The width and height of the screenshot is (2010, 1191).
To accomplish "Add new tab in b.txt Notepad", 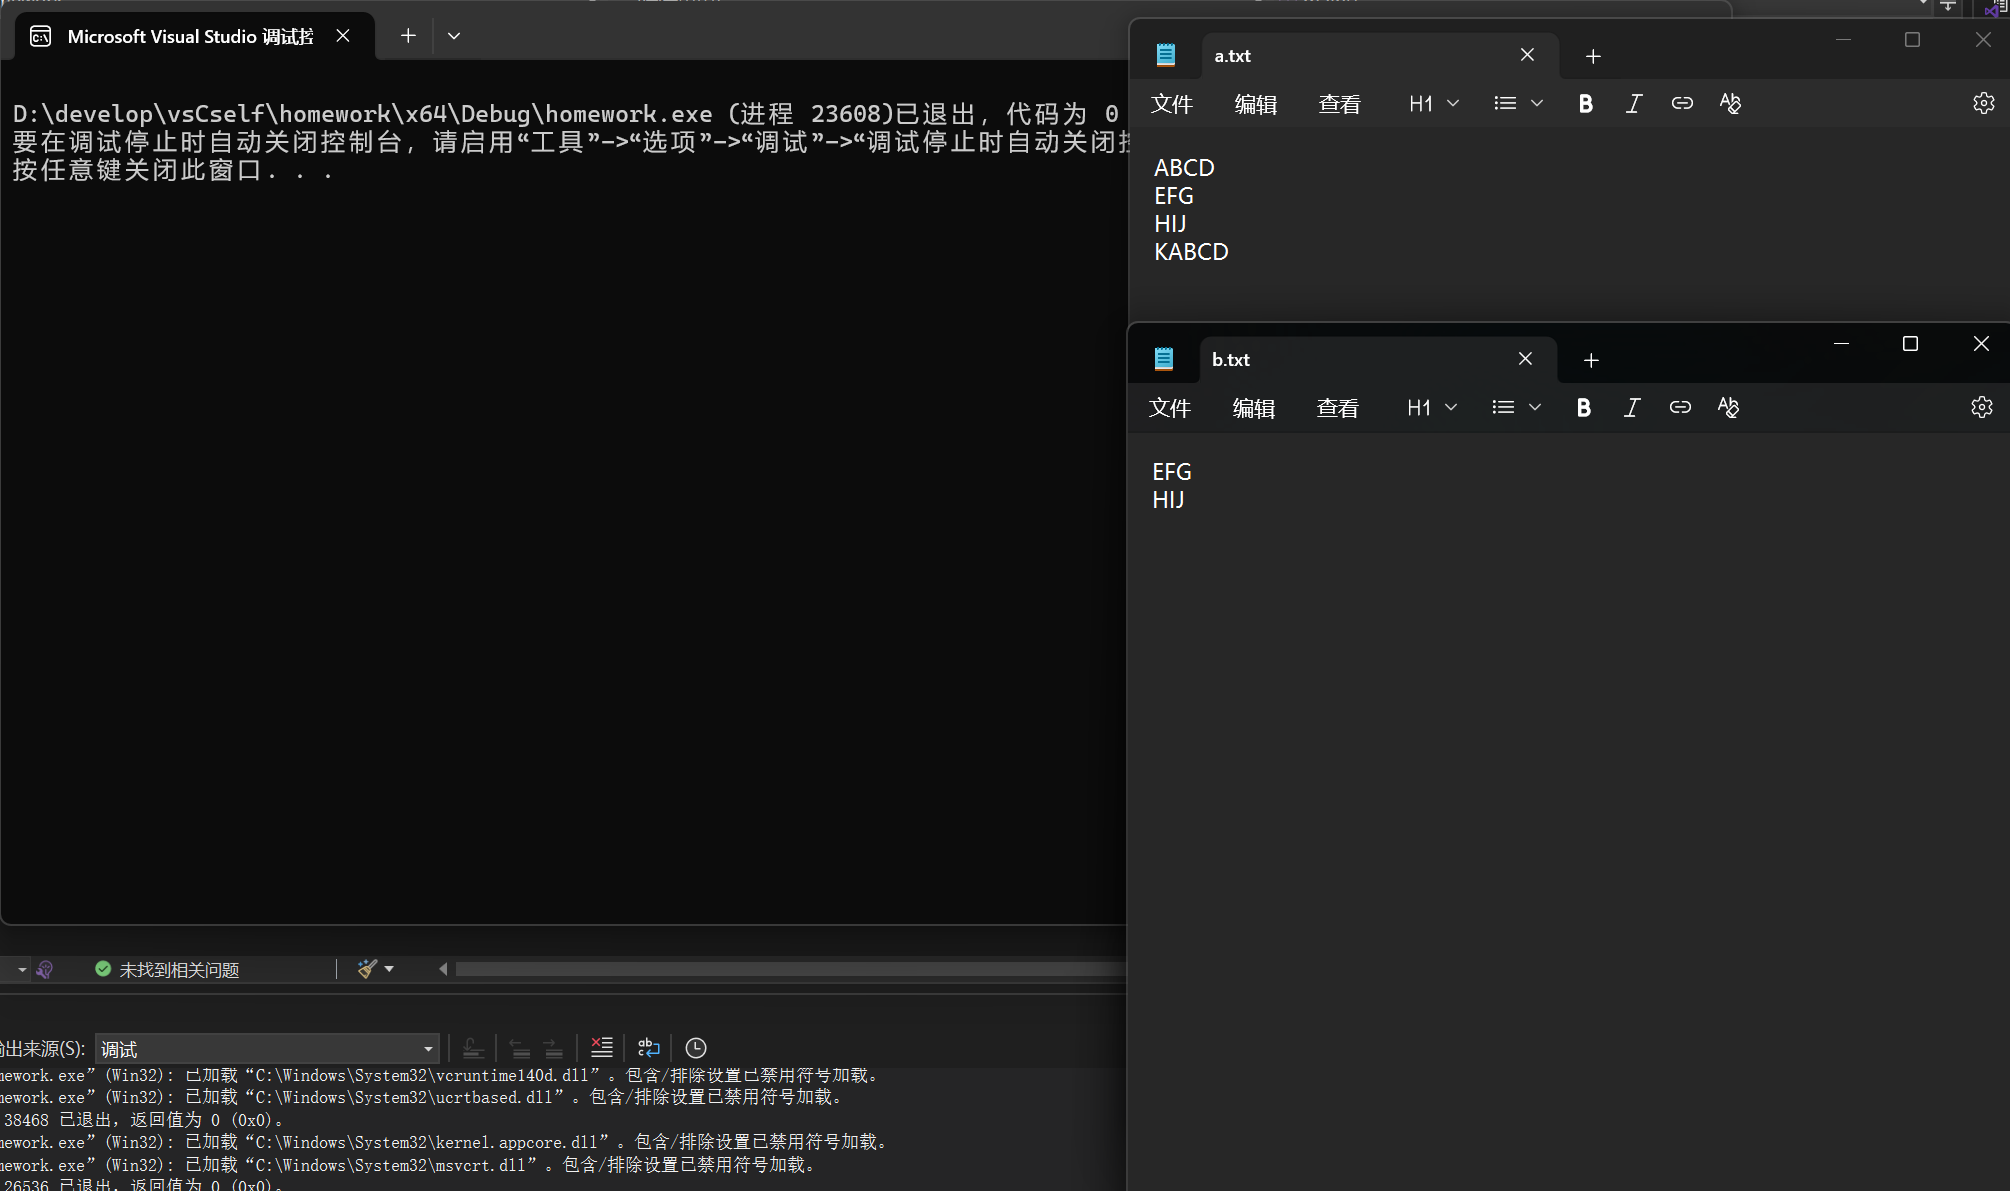I will 1591,360.
